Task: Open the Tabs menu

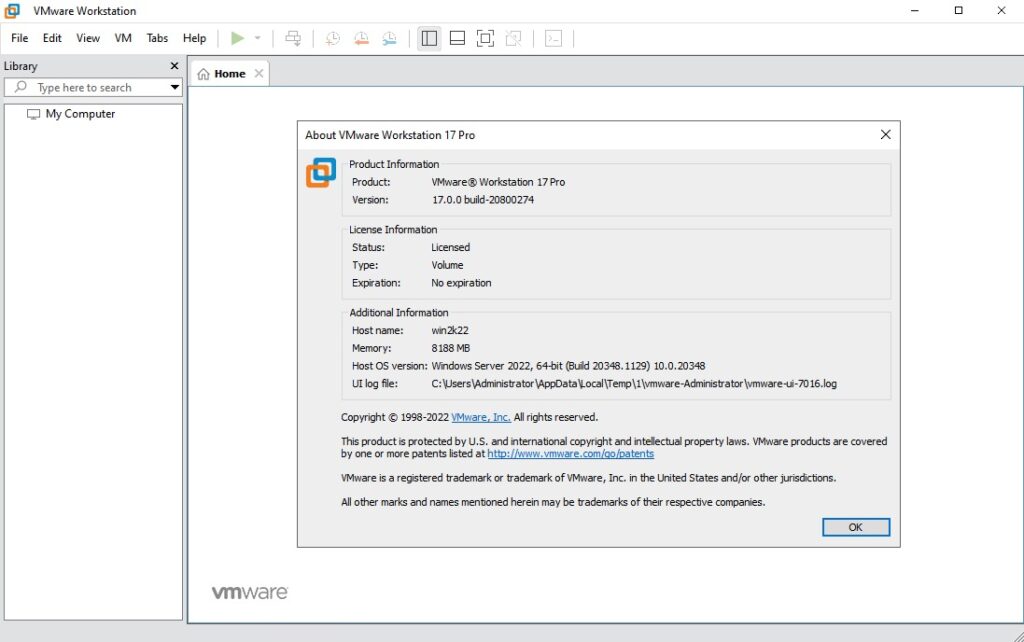Action: click(x=157, y=38)
